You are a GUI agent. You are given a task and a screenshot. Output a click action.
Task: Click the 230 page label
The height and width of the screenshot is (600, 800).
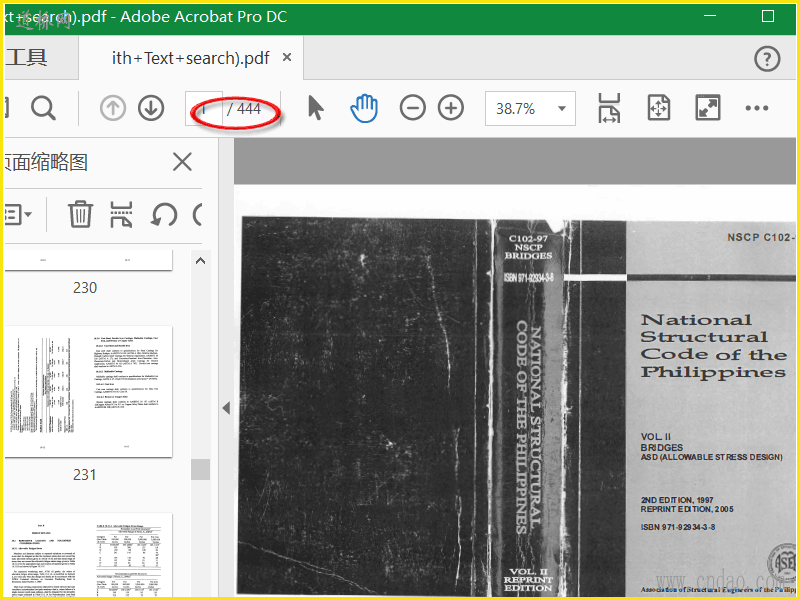point(85,288)
